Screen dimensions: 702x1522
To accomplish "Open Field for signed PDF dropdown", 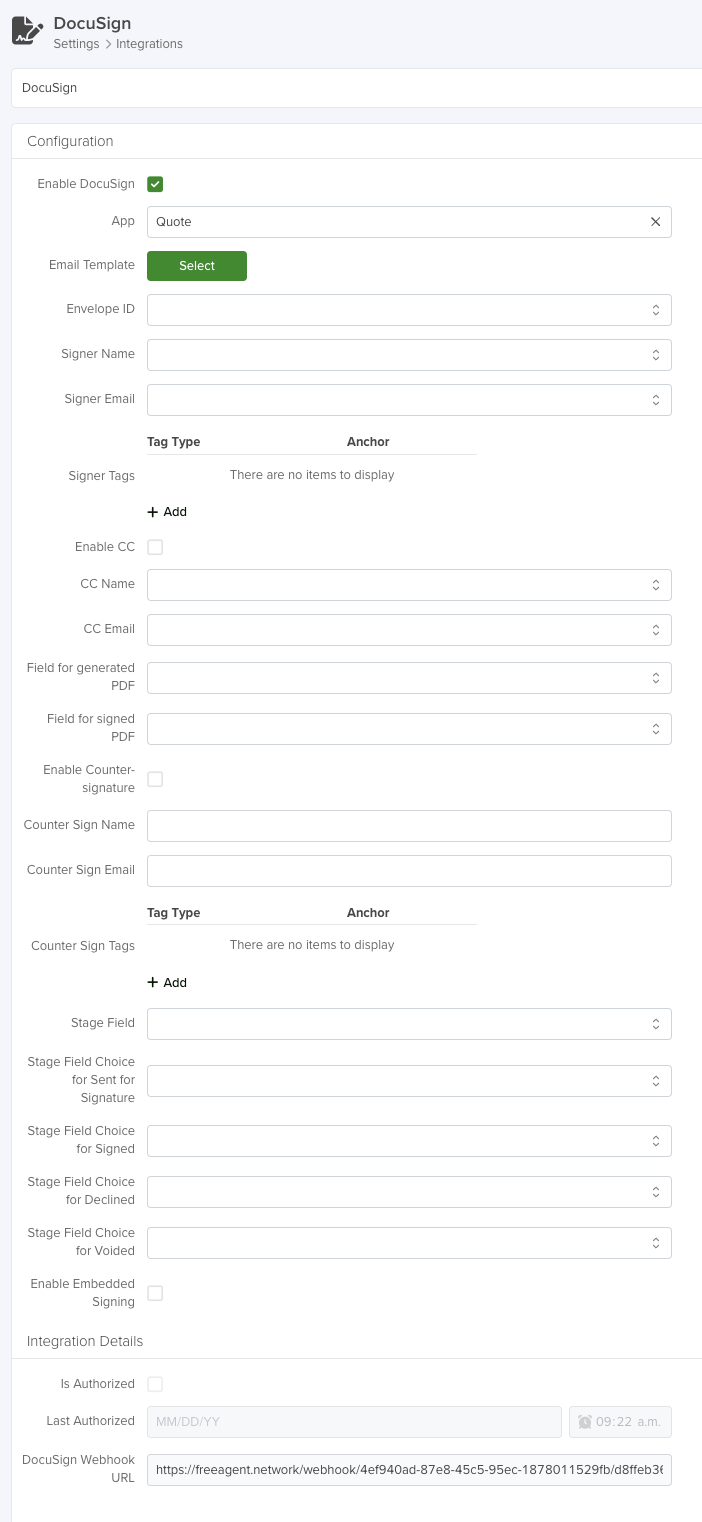I will (409, 729).
